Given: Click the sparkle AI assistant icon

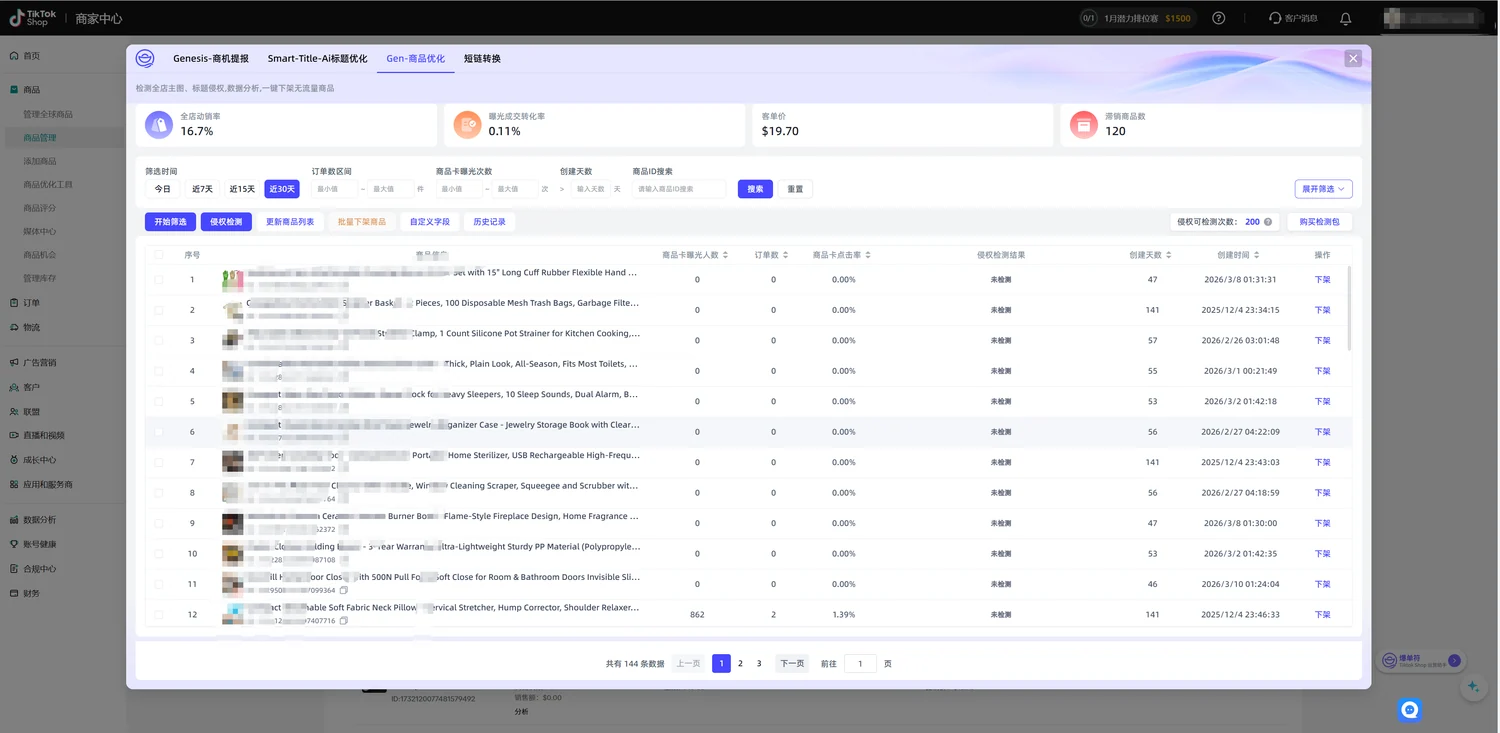Looking at the screenshot, I should [x=1472, y=687].
